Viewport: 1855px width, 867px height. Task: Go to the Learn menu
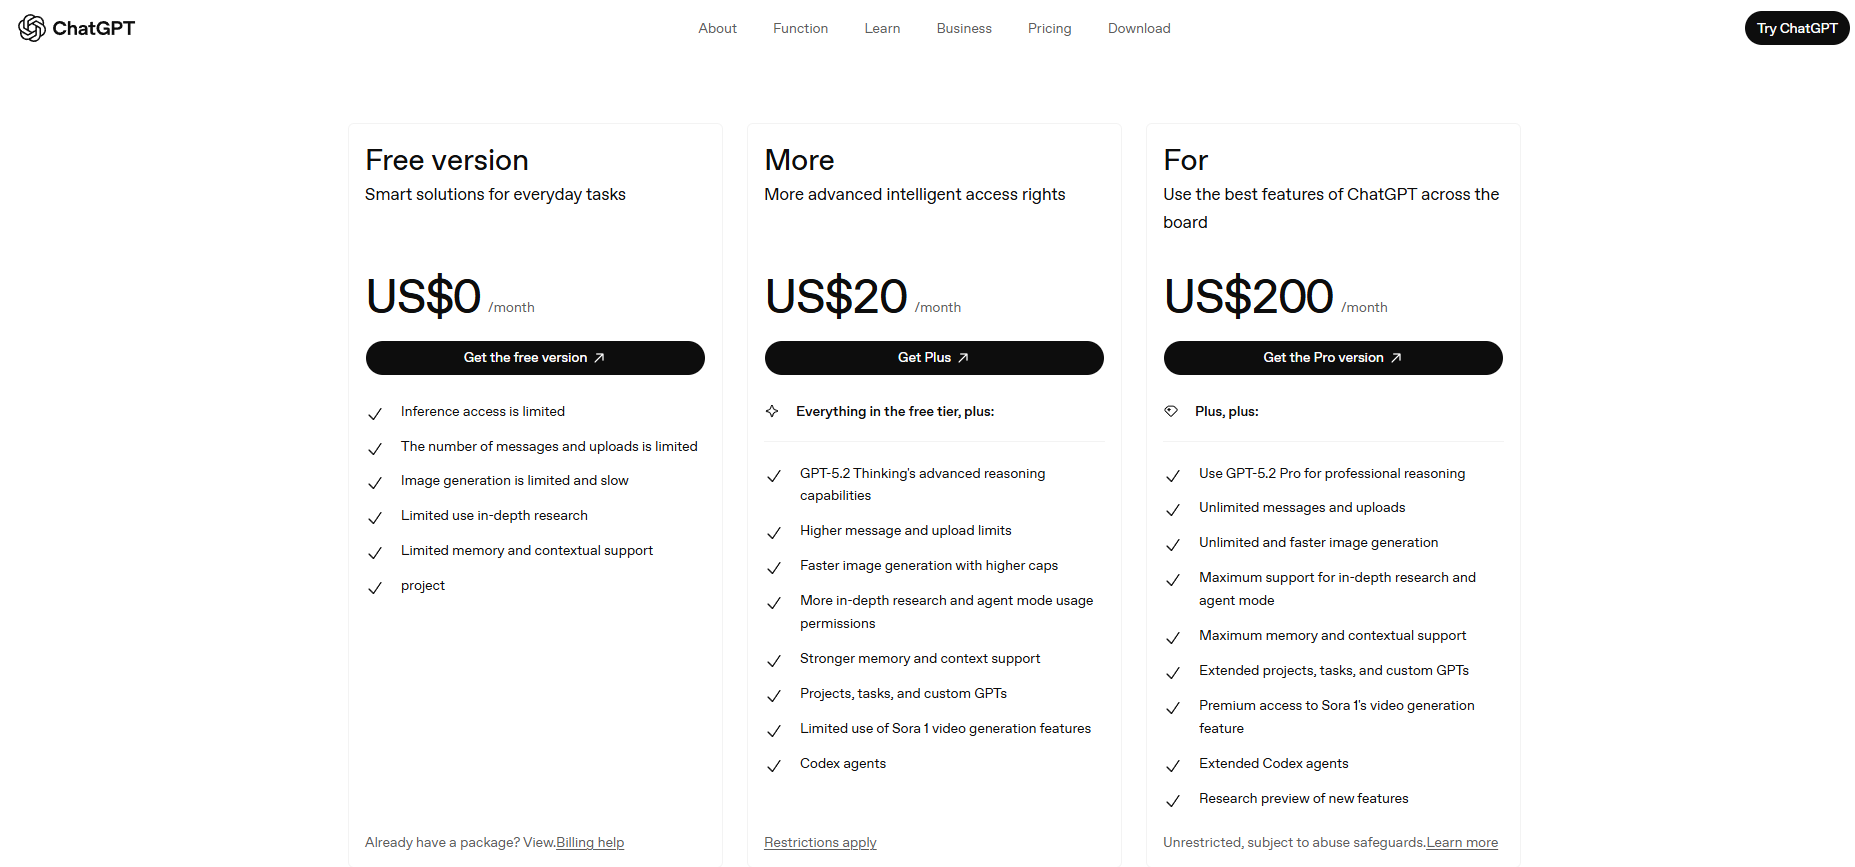(882, 28)
